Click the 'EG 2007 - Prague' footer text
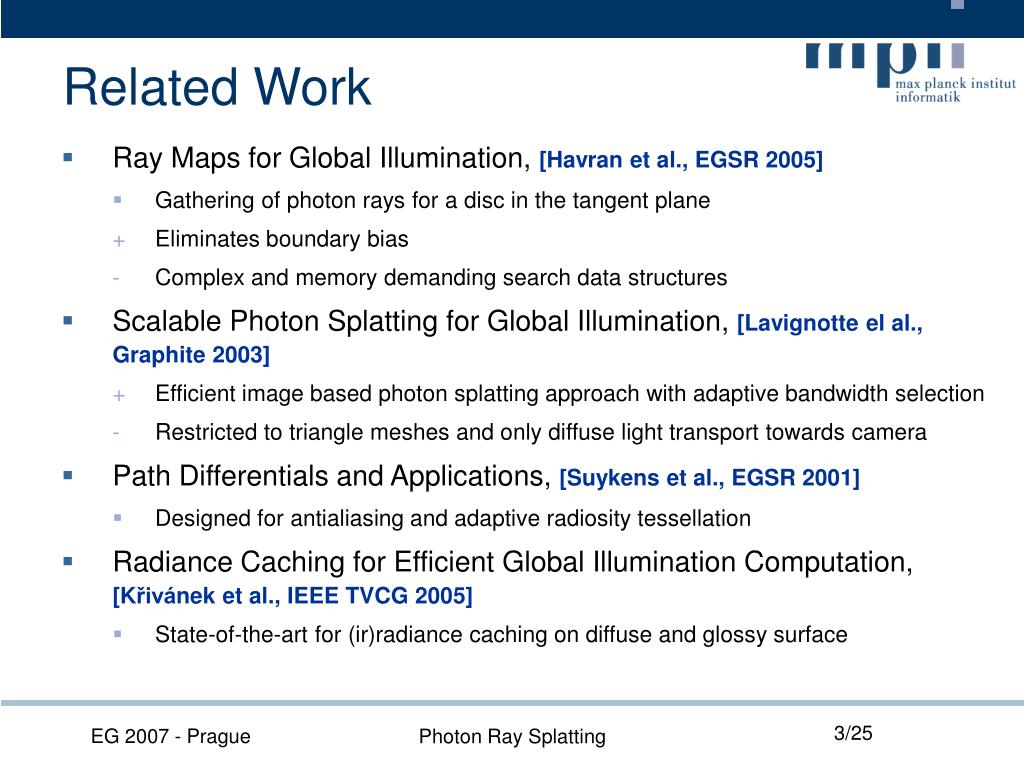 pos(170,737)
